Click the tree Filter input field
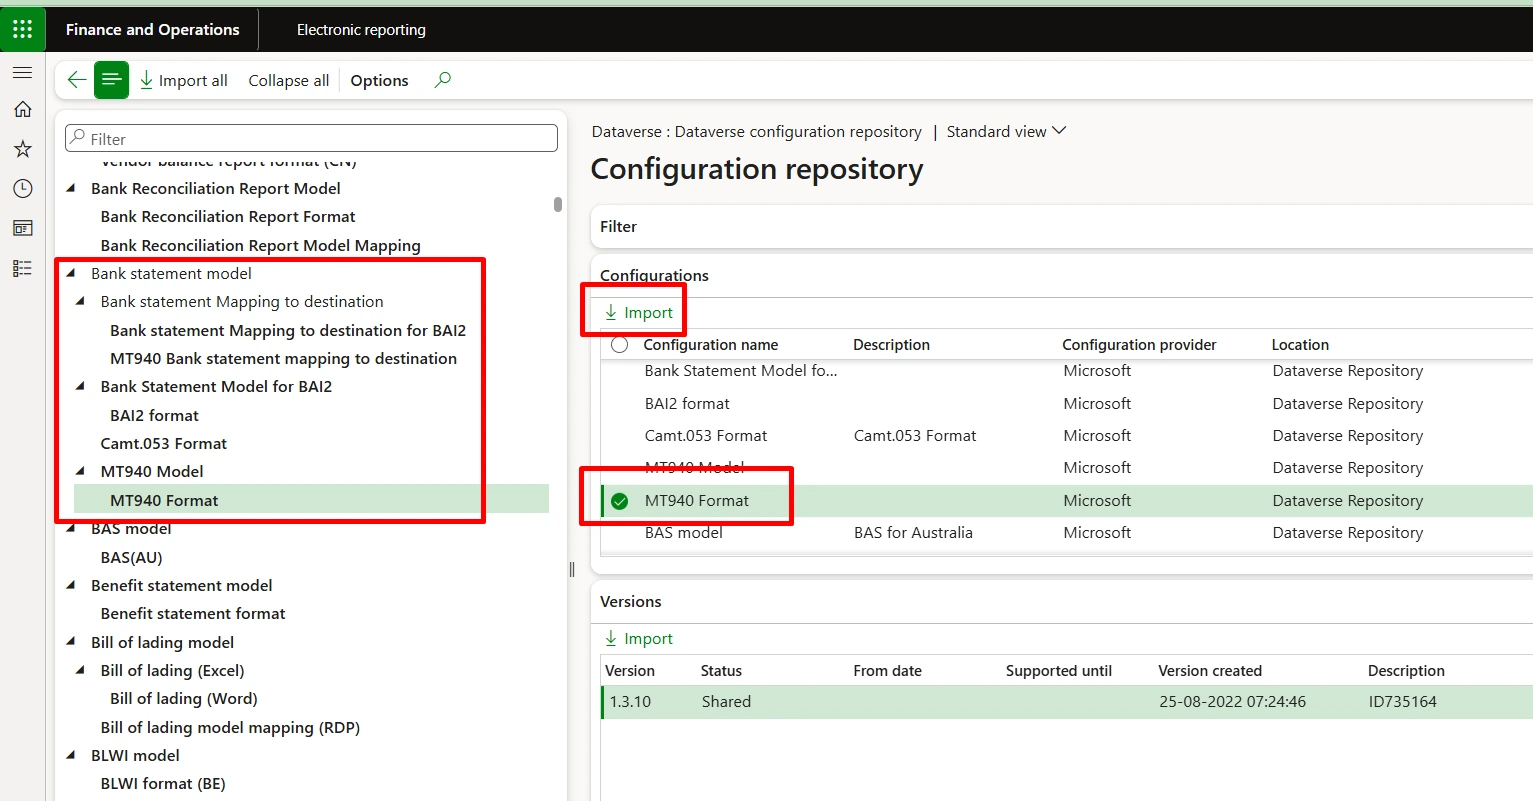1533x801 pixels. pyautogui.click(x=311, y=139)
